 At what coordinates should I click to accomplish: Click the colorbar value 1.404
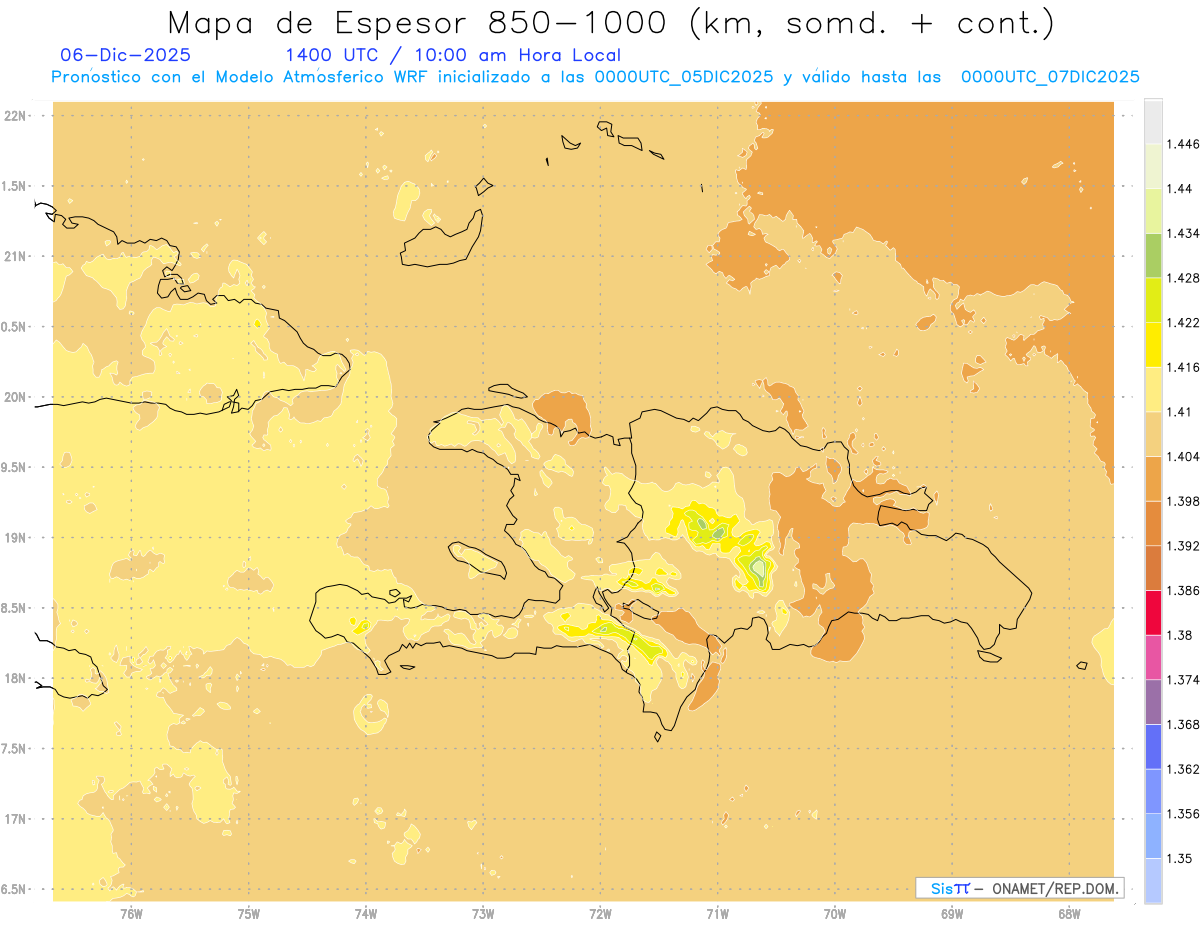click(x=1183, y=456)
